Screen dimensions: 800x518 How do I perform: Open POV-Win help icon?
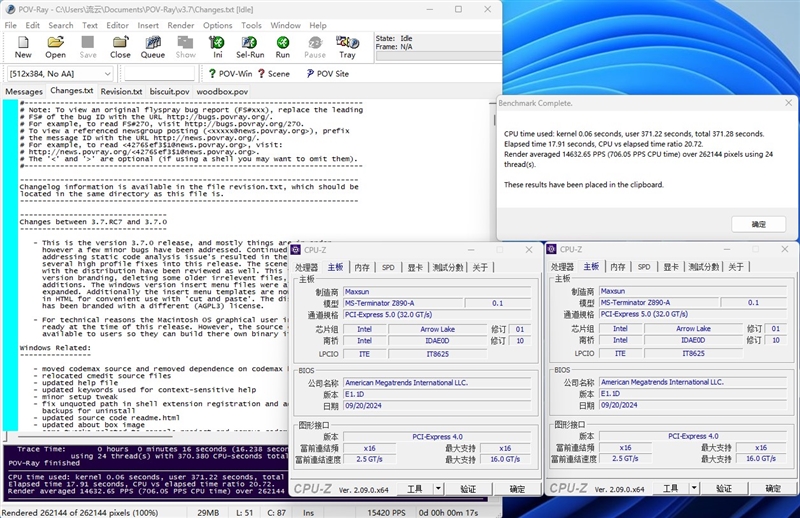[212, 73]
